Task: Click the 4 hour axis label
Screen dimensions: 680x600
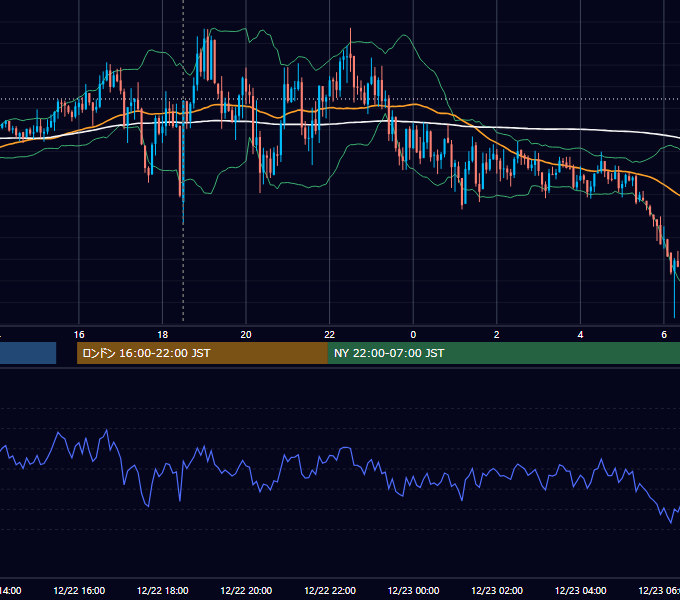Action: 580,335
